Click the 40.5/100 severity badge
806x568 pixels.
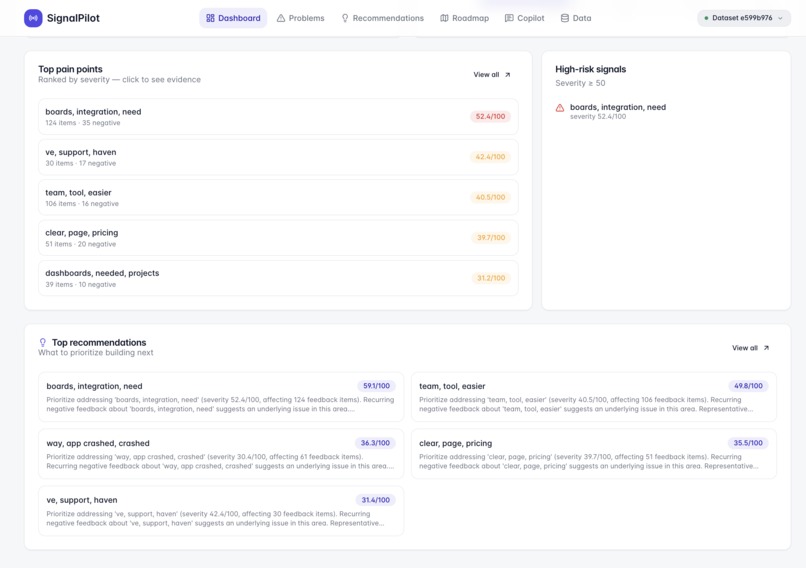[x=490, y=197]
